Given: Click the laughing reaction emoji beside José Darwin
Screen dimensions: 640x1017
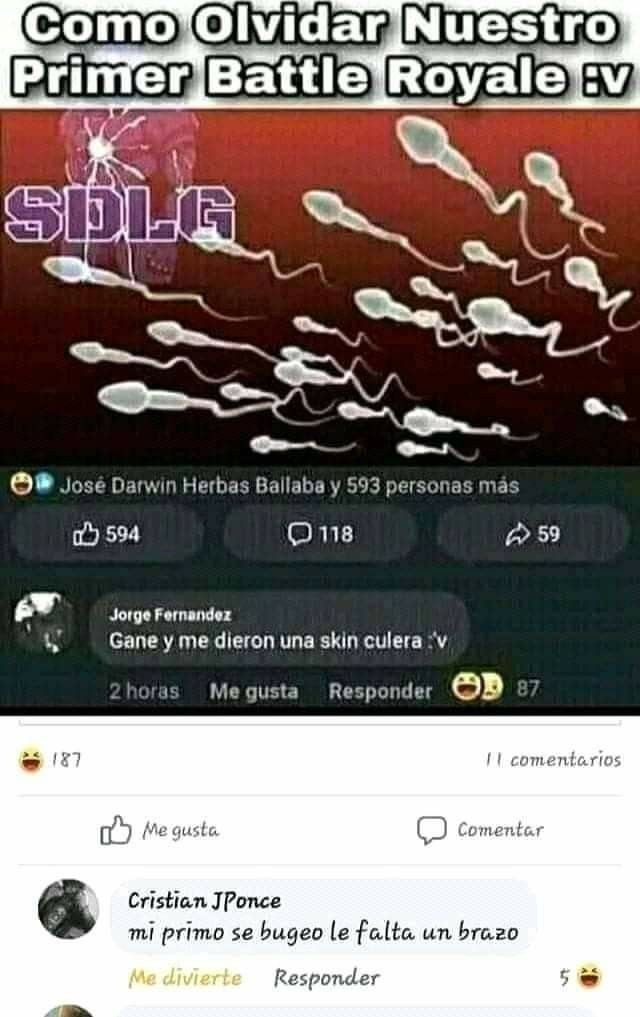Looking at the screenshot, I should 21,484.
